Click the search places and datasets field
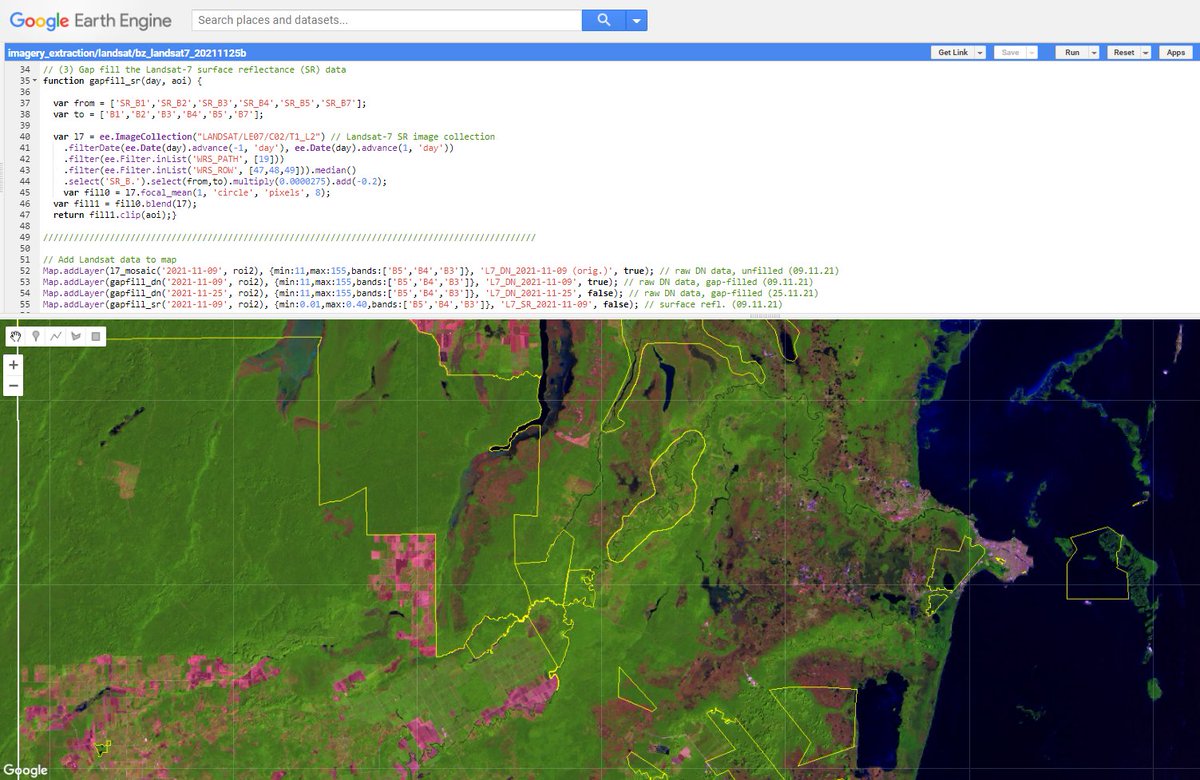Viewport: 1200px width, 780px height. (386, 20)
